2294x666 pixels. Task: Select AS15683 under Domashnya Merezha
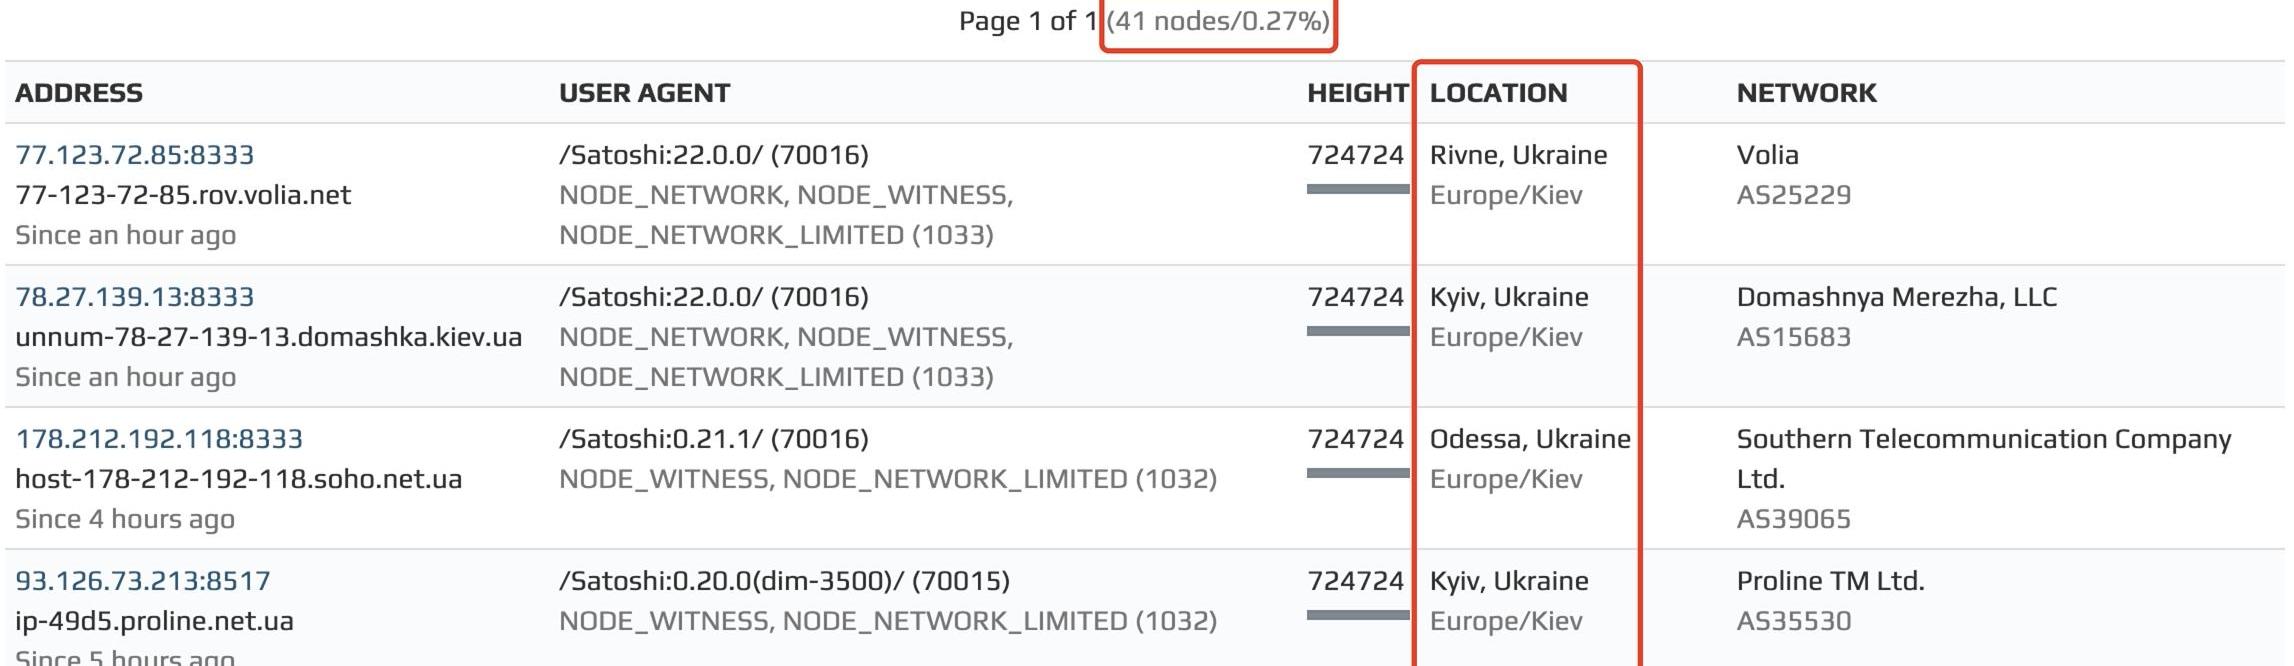(1793, 337)
